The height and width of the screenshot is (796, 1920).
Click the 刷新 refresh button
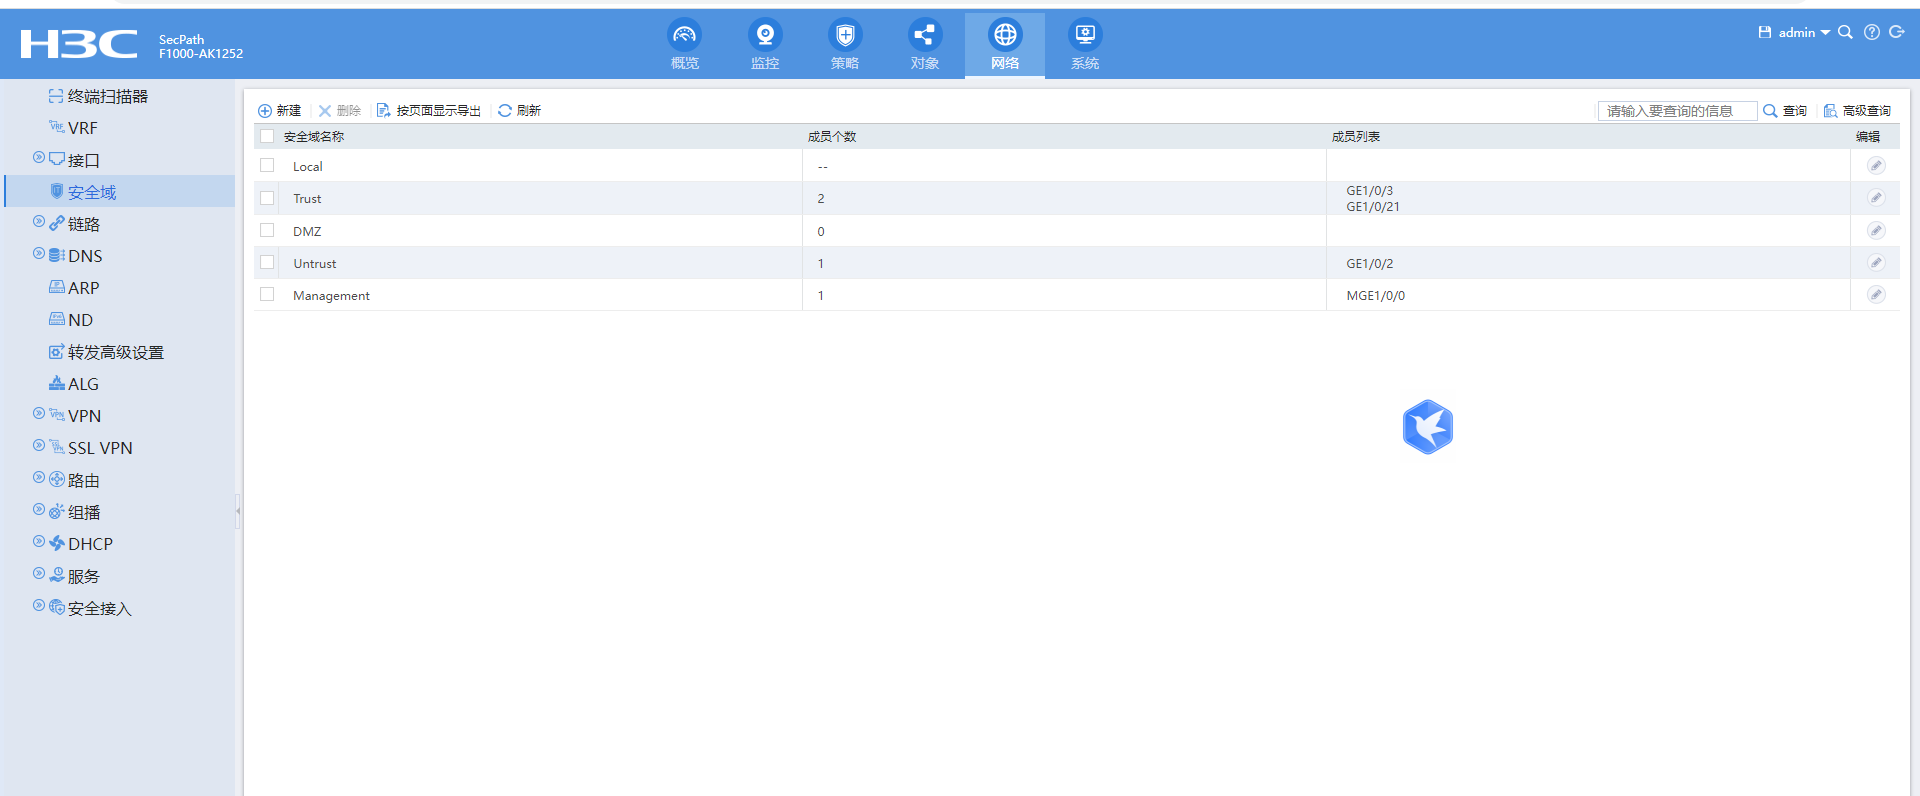click(x=520, y=111)
